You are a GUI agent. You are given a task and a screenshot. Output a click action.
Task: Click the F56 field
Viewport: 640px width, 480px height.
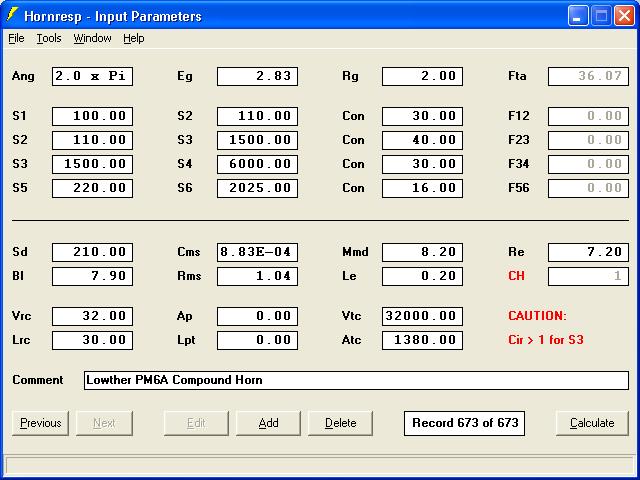point(588,189)
